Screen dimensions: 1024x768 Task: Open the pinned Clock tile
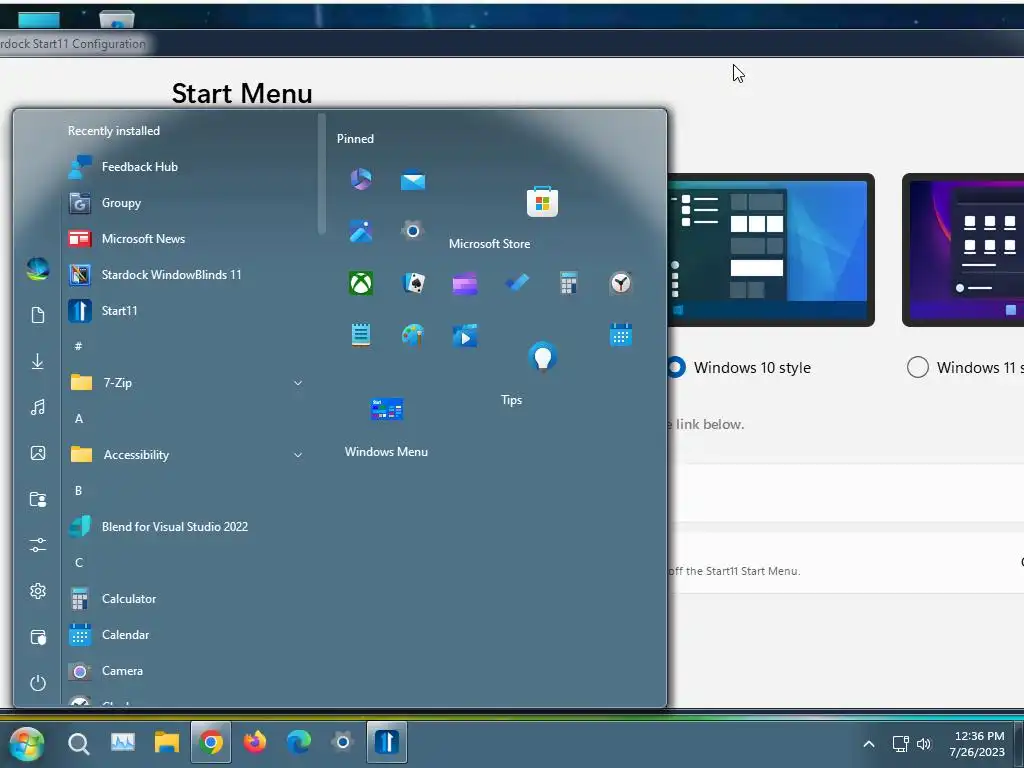[x=620, y=283]
